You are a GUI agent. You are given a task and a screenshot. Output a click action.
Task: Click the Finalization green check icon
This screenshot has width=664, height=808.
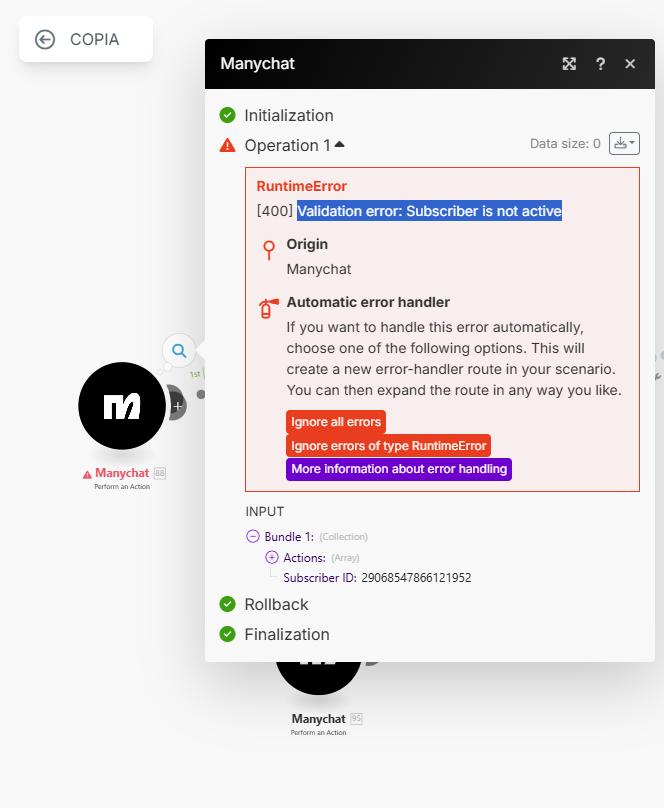click(x=227, y=634)
